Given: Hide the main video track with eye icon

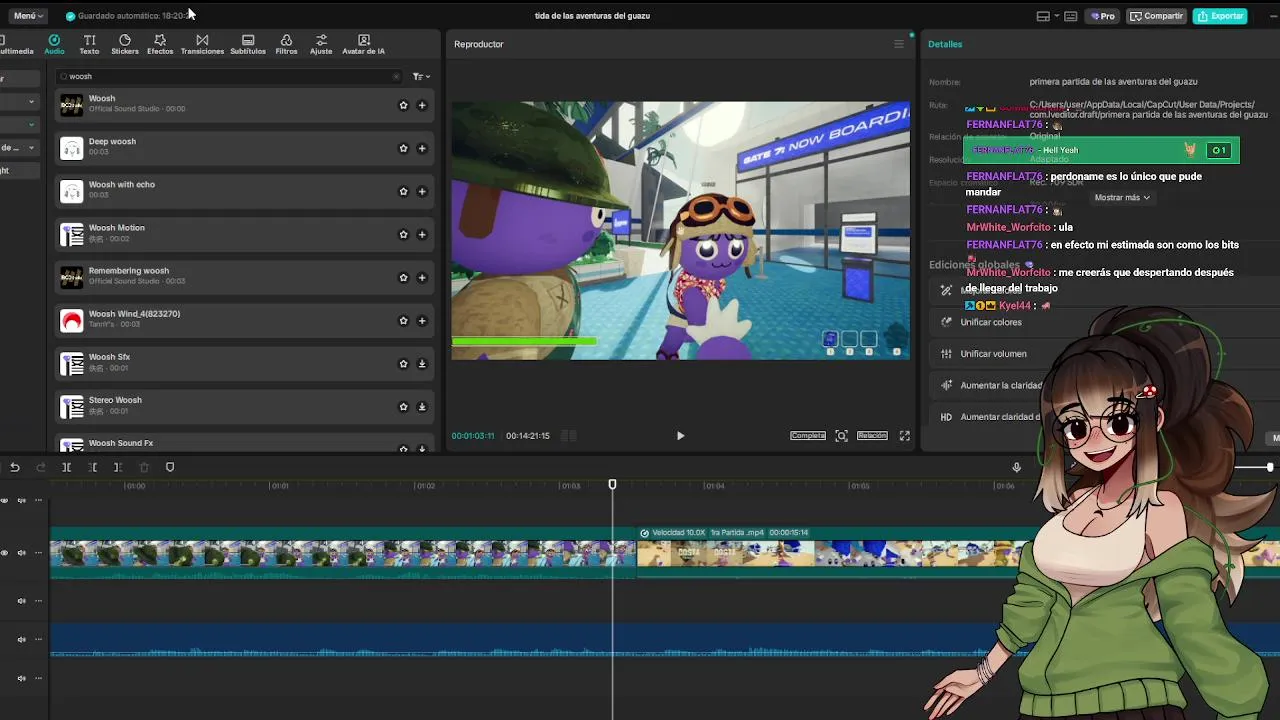Looking at the screenshot, I should [x=5, y=553].
